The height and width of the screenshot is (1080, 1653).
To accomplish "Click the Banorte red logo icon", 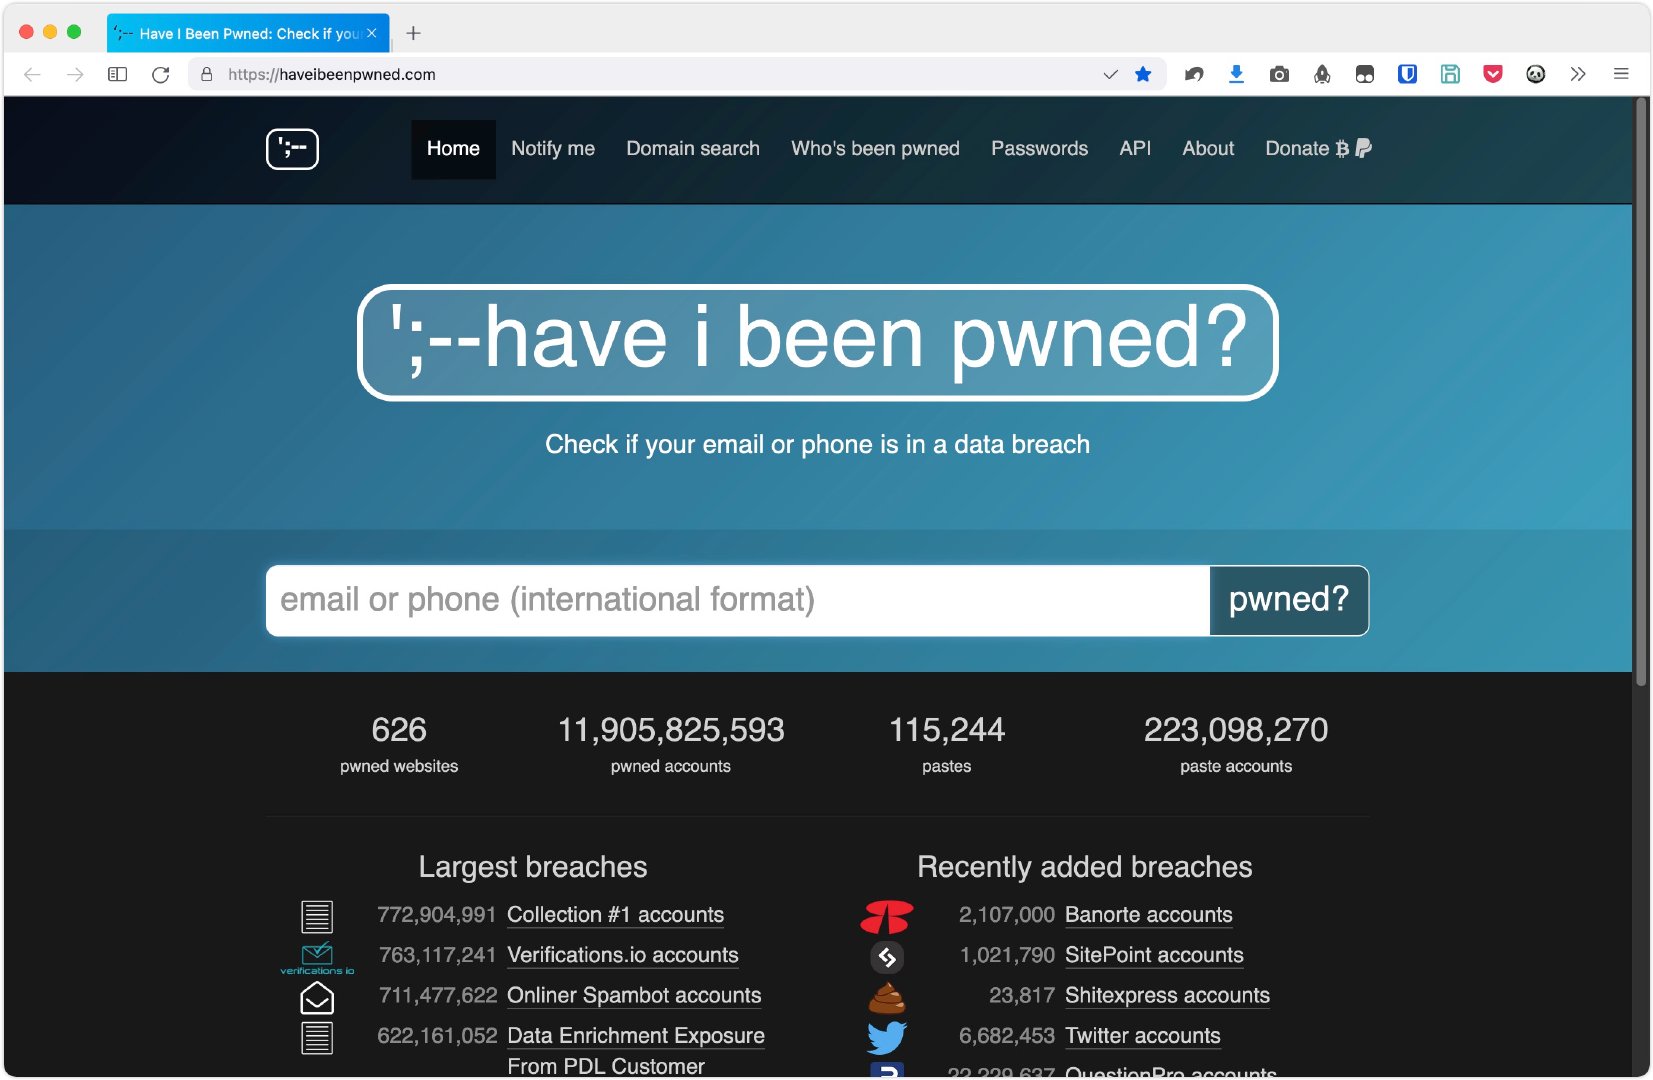I will click(x=887, y=916).
